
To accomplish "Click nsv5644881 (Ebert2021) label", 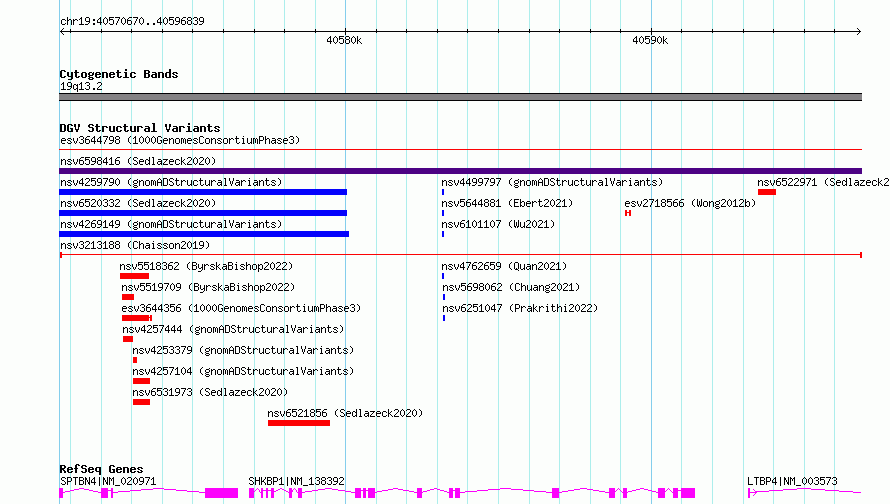I will [507, 203].
